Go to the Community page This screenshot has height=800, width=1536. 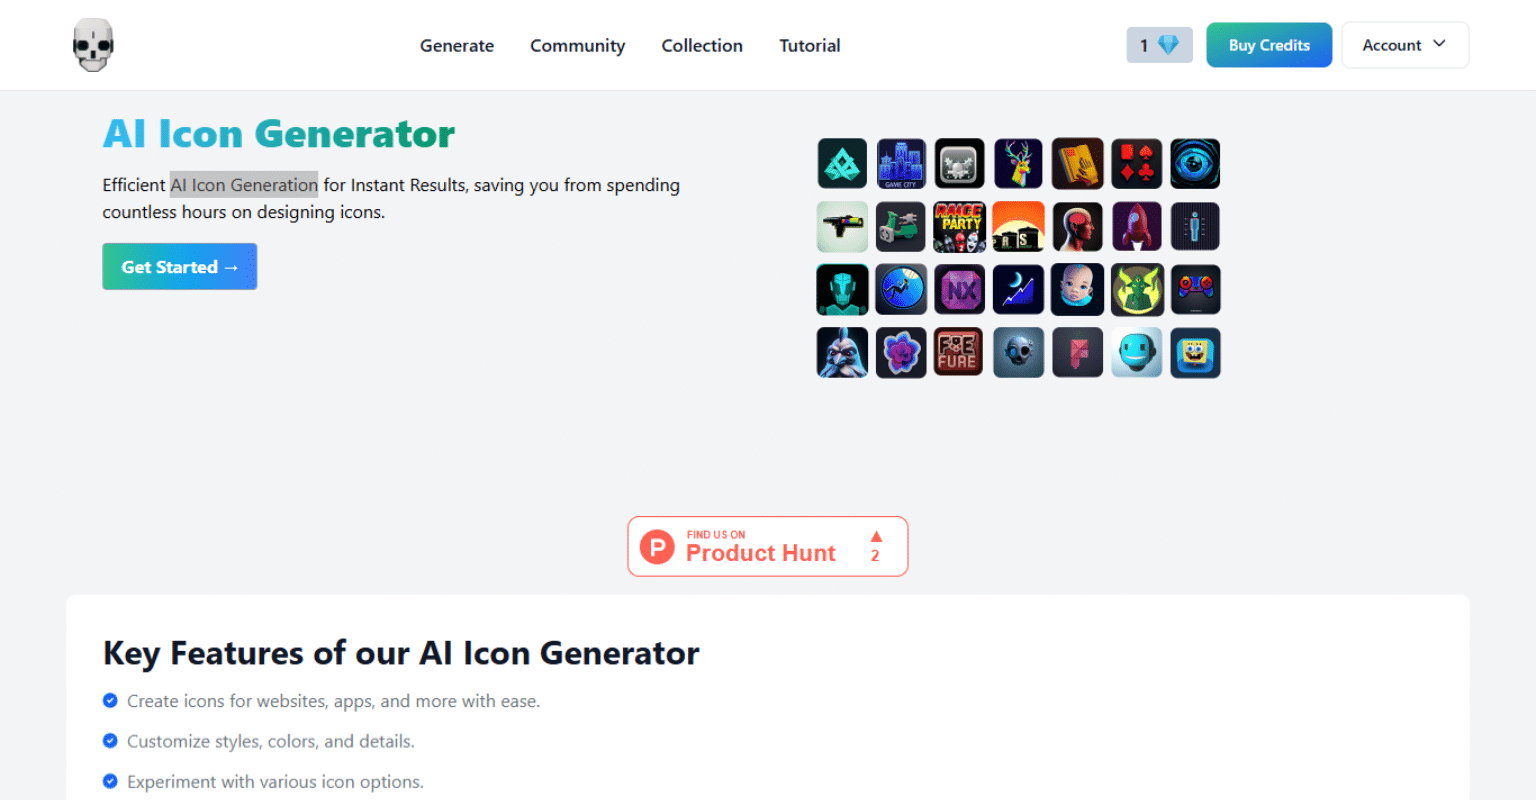point(577,45)
